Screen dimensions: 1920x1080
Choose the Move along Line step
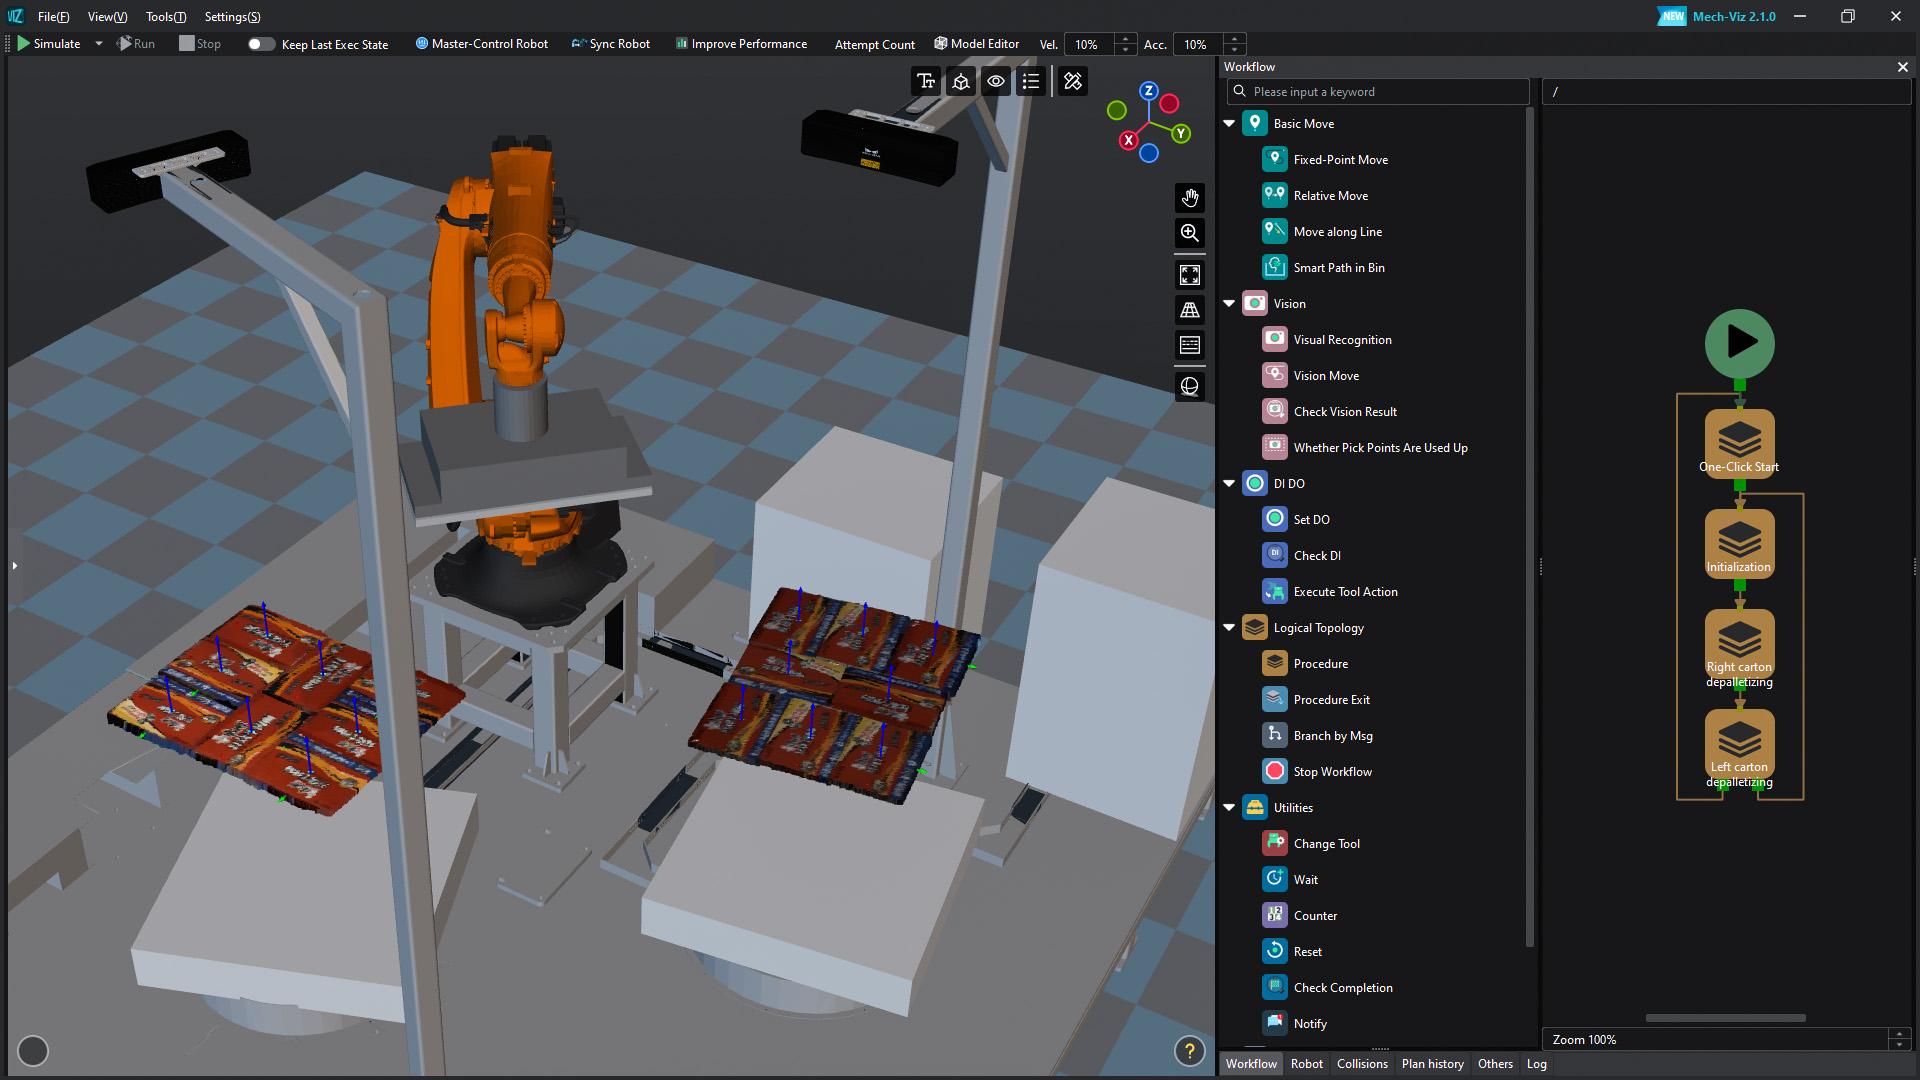pyautogui.click(x=1337, y=232)
